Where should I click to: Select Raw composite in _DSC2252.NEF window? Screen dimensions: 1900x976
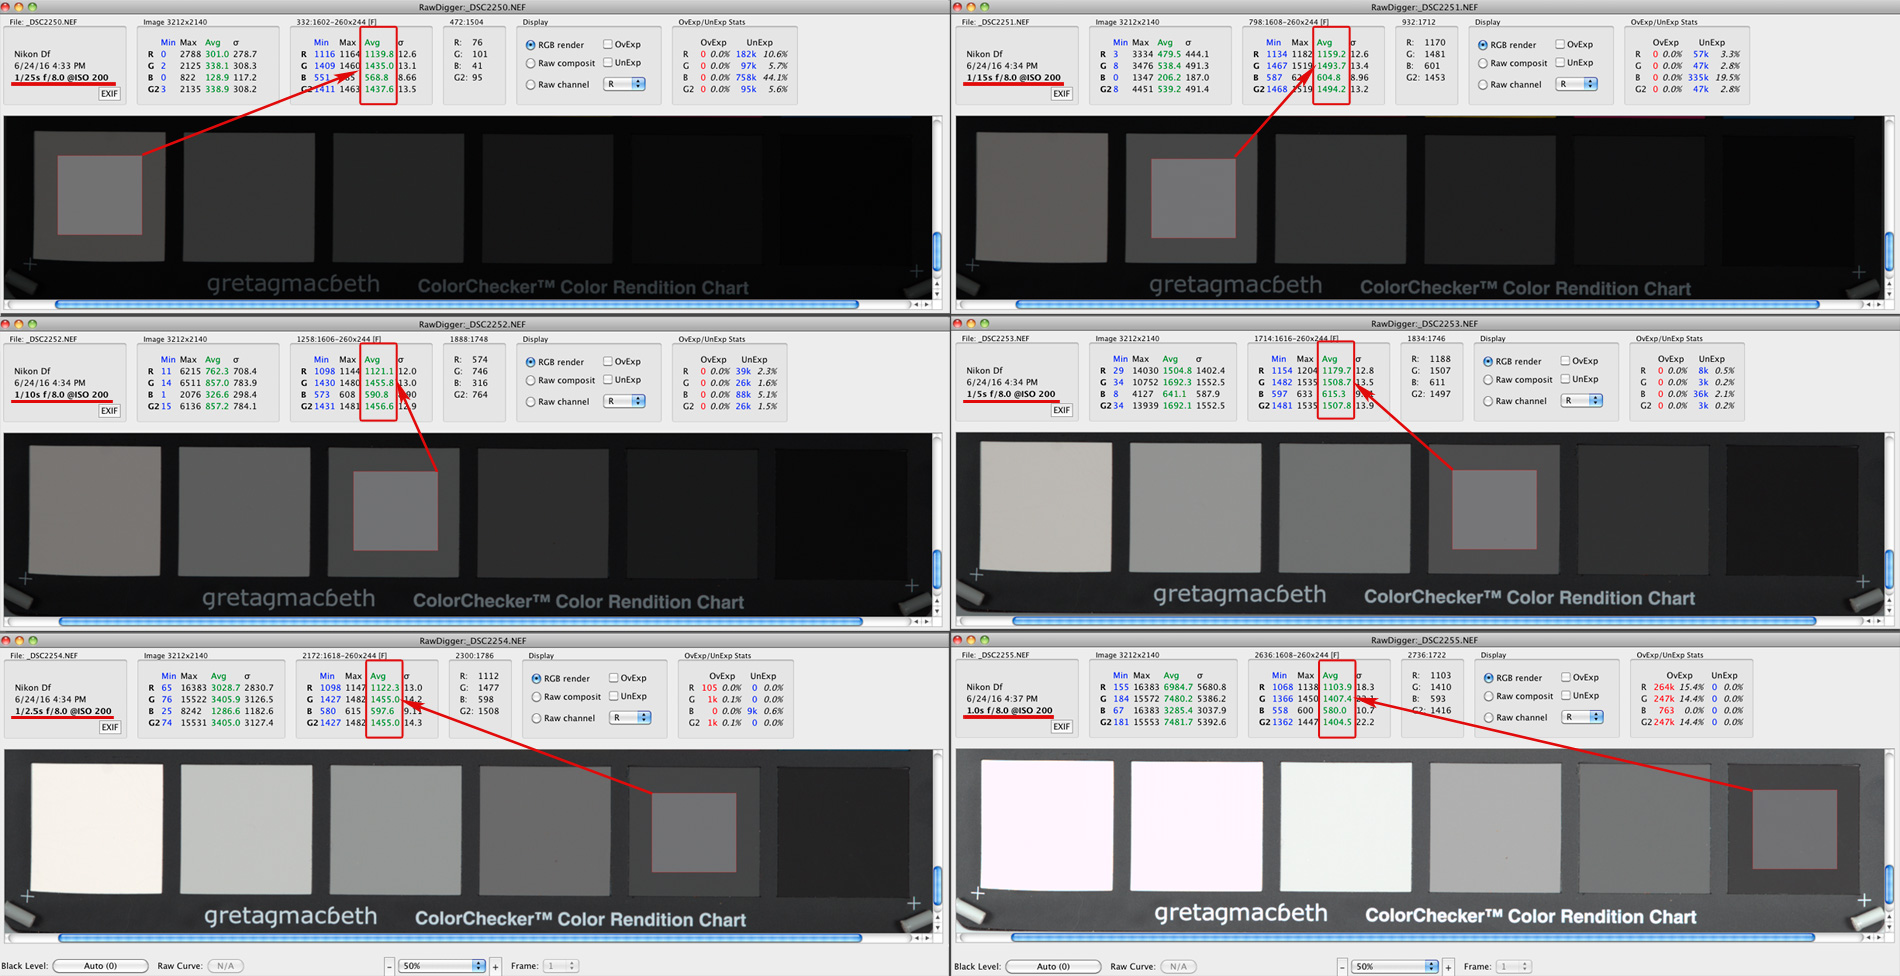(531, 381)
